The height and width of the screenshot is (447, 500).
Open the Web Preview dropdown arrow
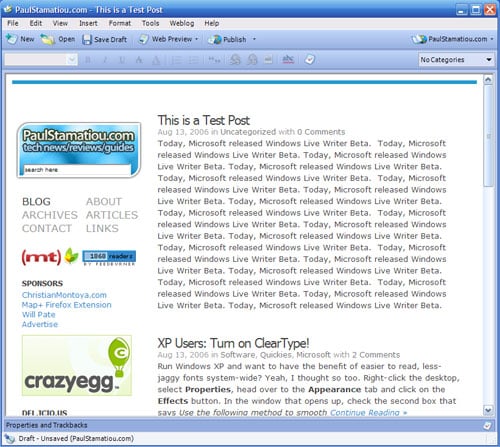197,39
